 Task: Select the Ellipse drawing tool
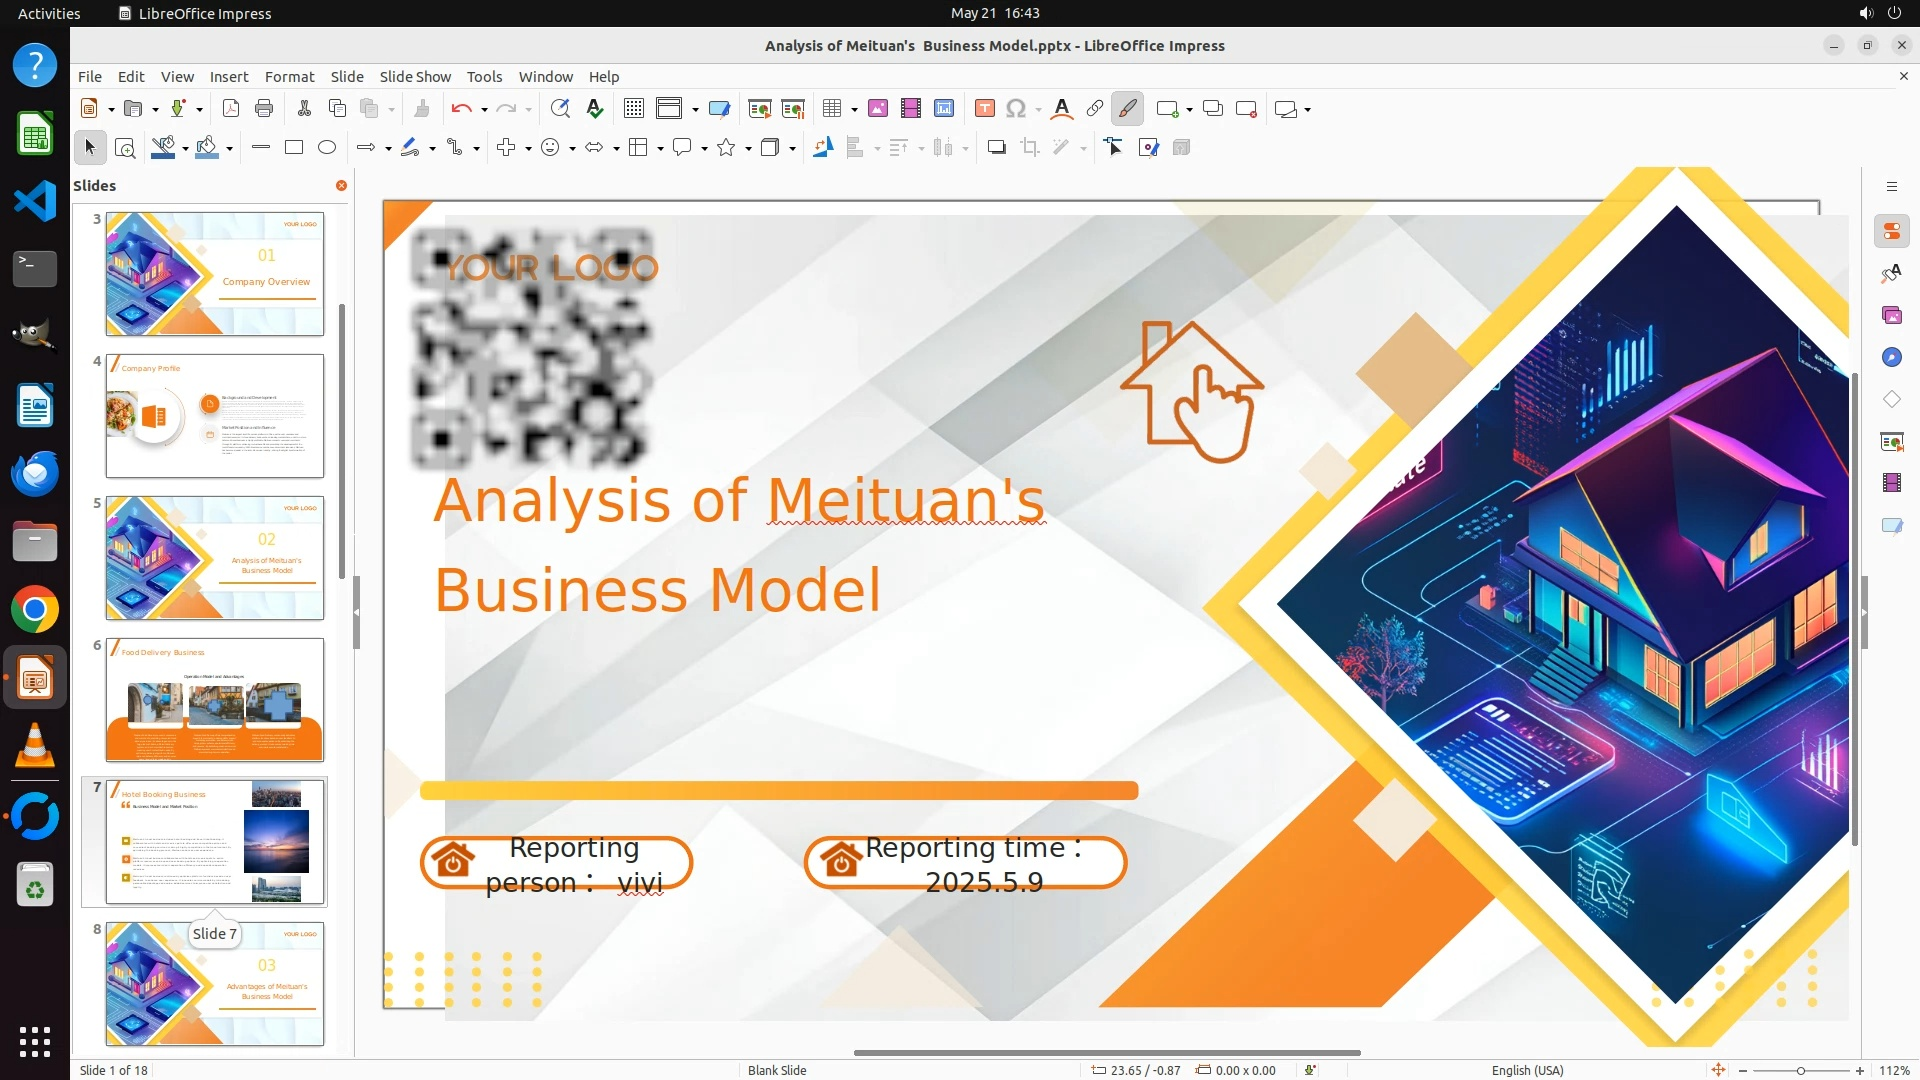pyautogui.click(x=327, y=148)
